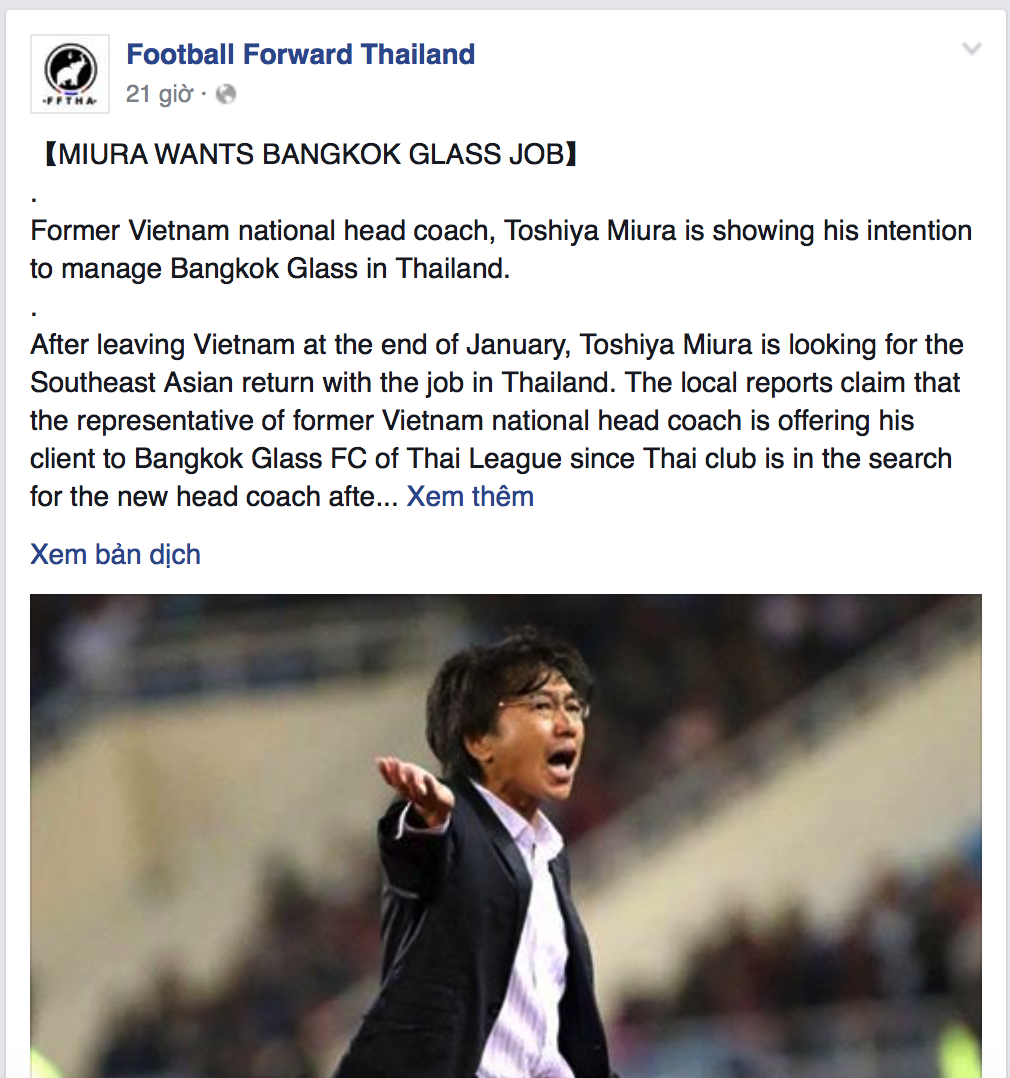The height and width of the screenshot is (1078, 1010).
Task: Open the coach photo attached to post
Action: pyautogui.click(x=505, y=835)
